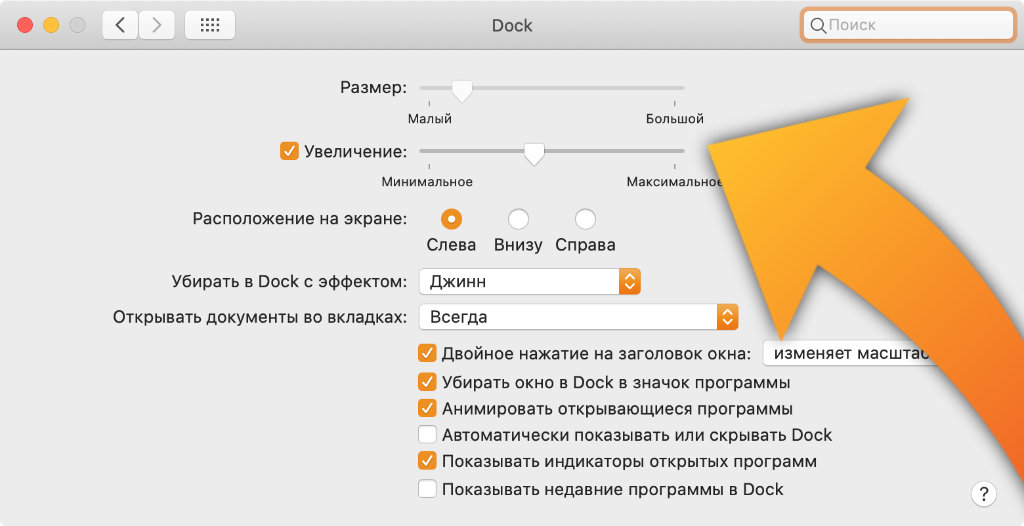Screen dimensions: 1024x526
Task: Select Справа dock position
Action: pos(585,219)
